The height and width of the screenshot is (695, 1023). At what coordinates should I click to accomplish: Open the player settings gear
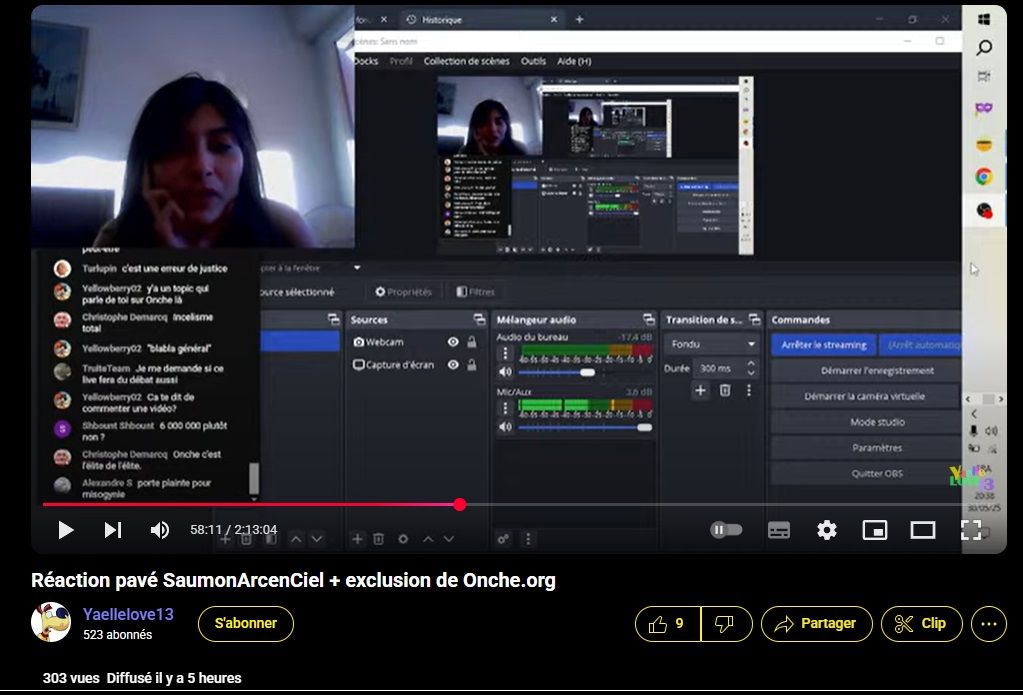826,530
